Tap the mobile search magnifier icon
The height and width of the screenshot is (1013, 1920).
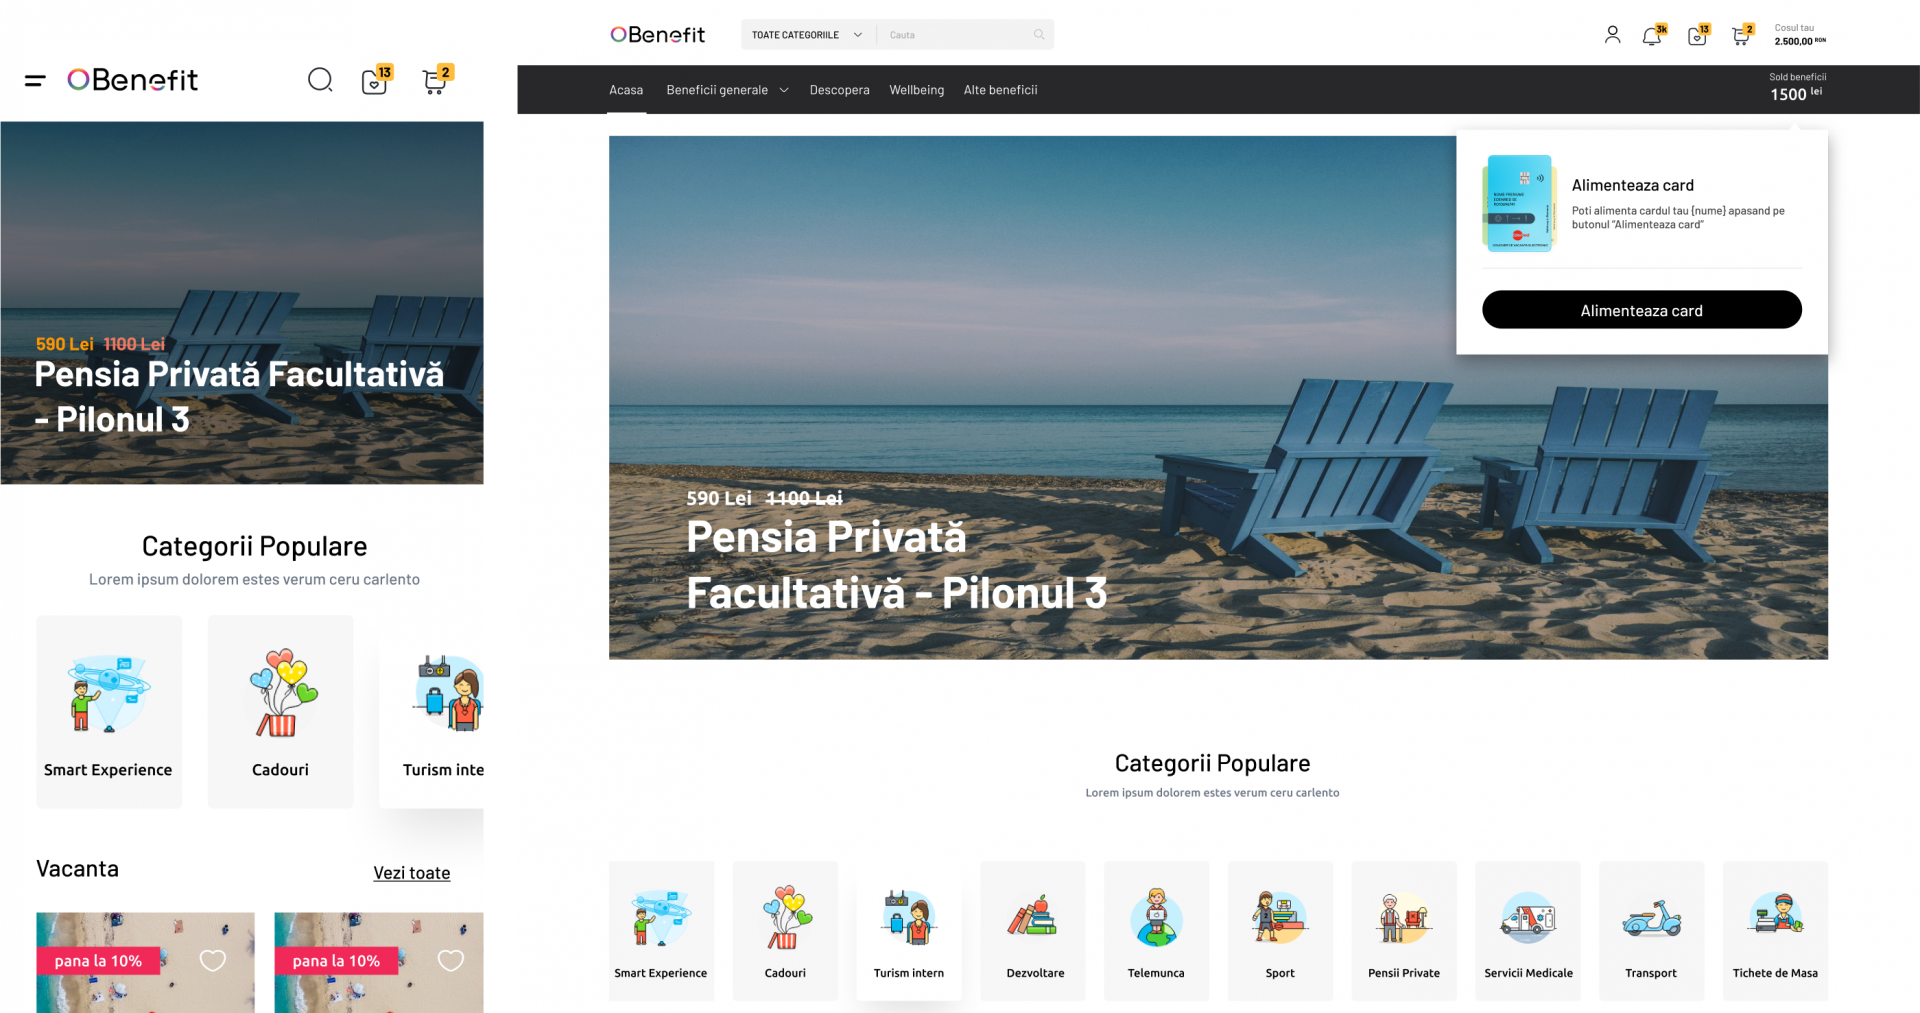(320, 80)
